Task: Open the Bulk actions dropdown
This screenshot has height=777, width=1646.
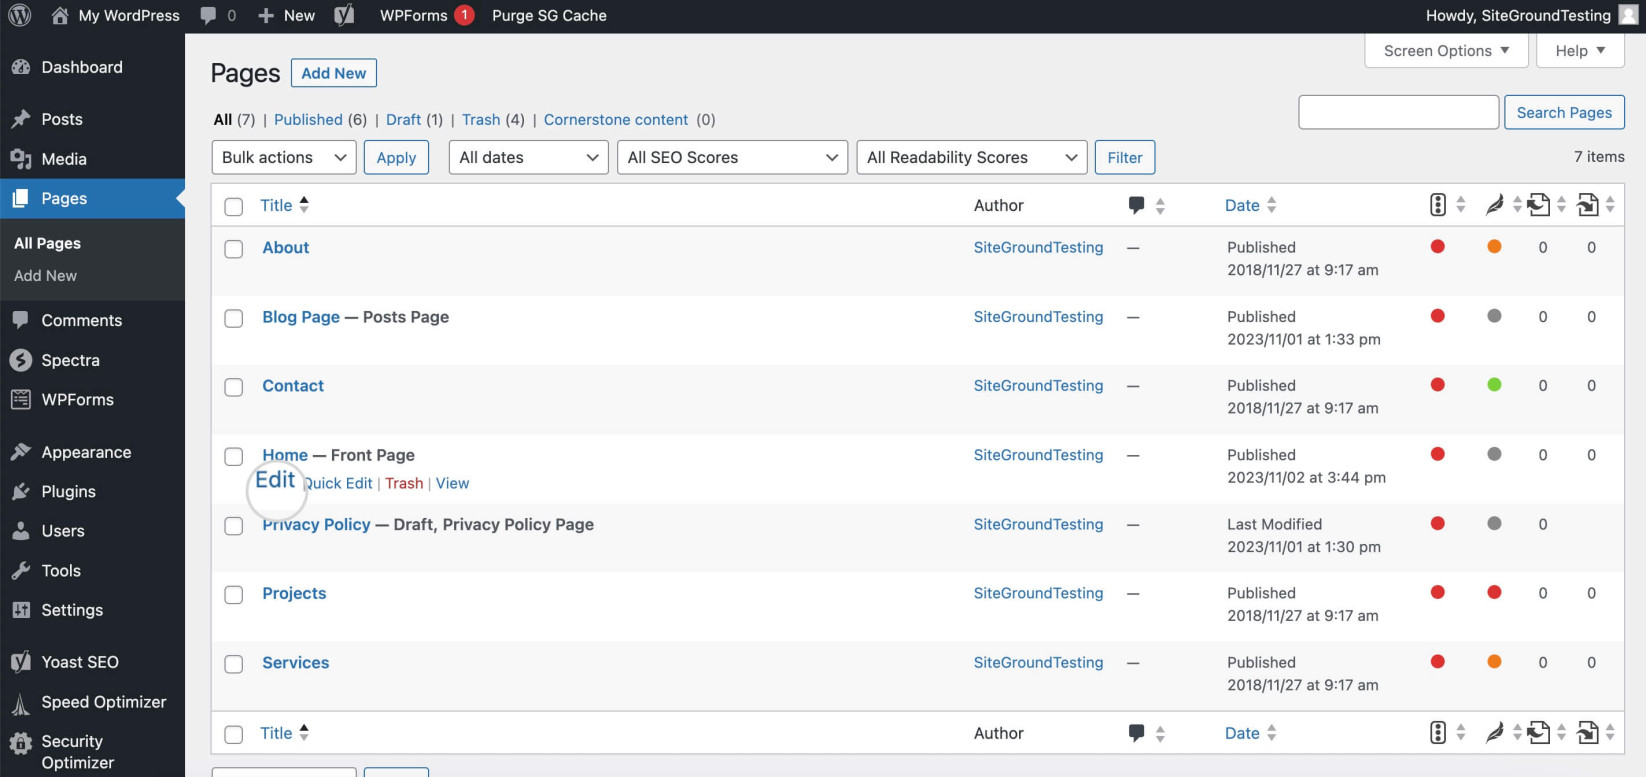Action: pyautogui.click(x=284, y=157)
